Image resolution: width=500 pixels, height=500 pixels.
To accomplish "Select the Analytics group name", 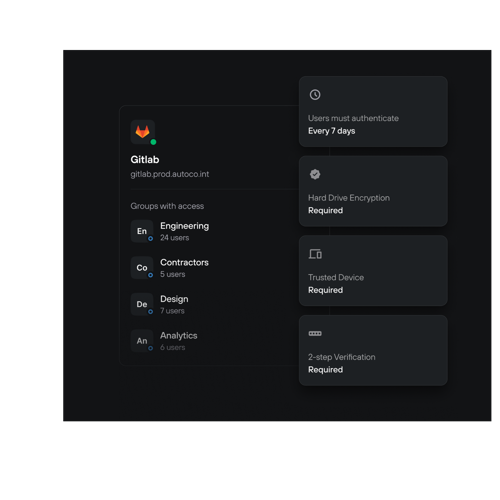I will point(179,336).
